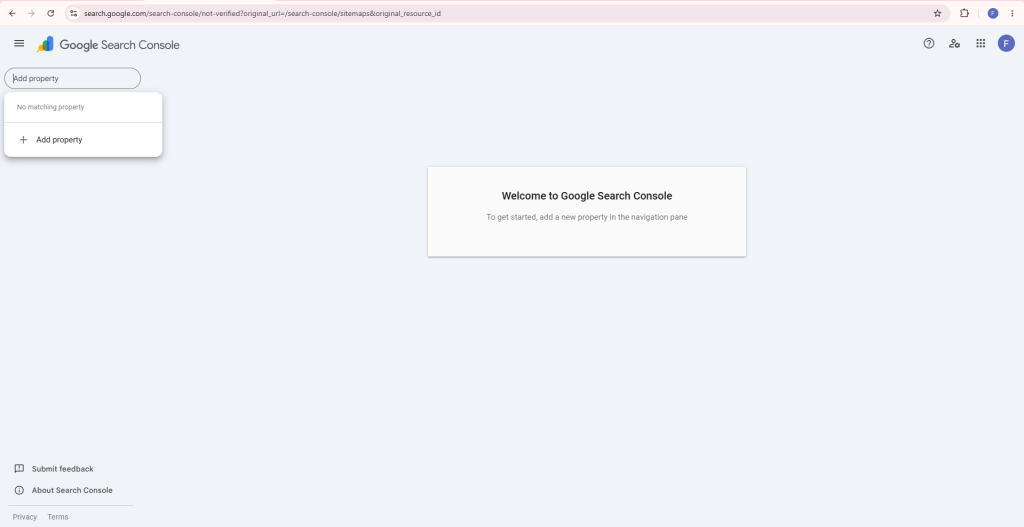Open the Privacy link
The width and height of the screenshot is (1024, 527).
[x=25, y=517]
